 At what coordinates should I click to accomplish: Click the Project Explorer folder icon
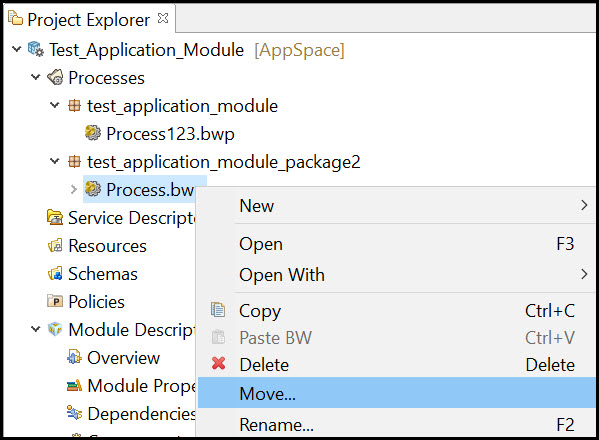pyautogui.click(x=15, y=18)
